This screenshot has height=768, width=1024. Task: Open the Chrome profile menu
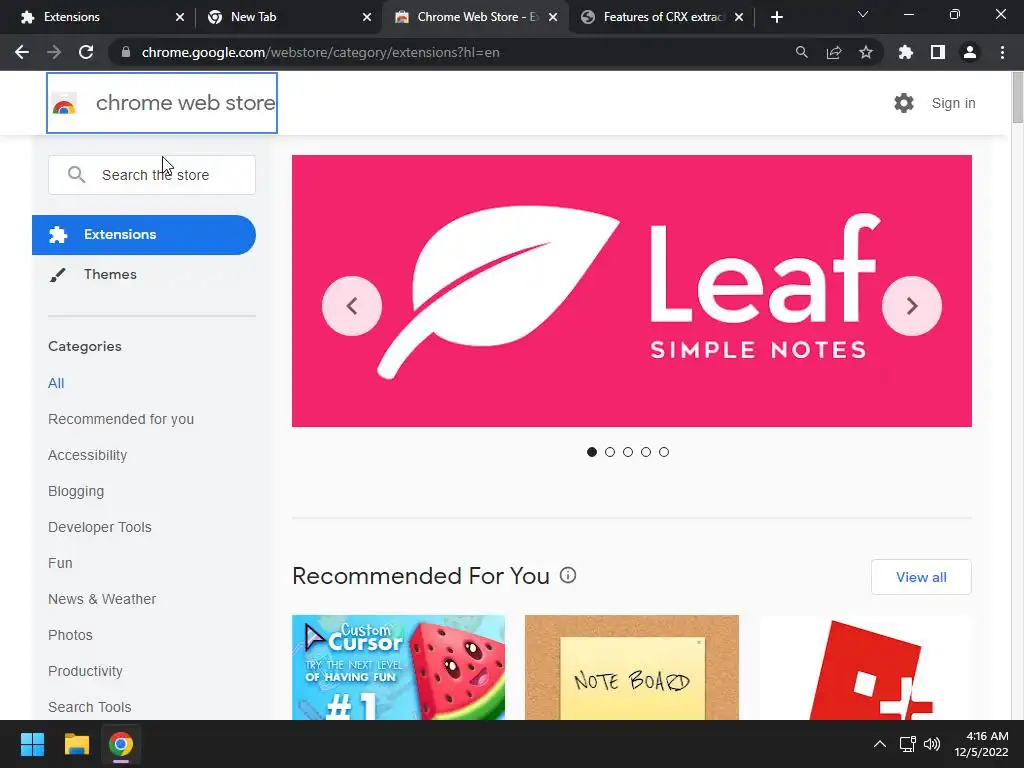point(970,52)
